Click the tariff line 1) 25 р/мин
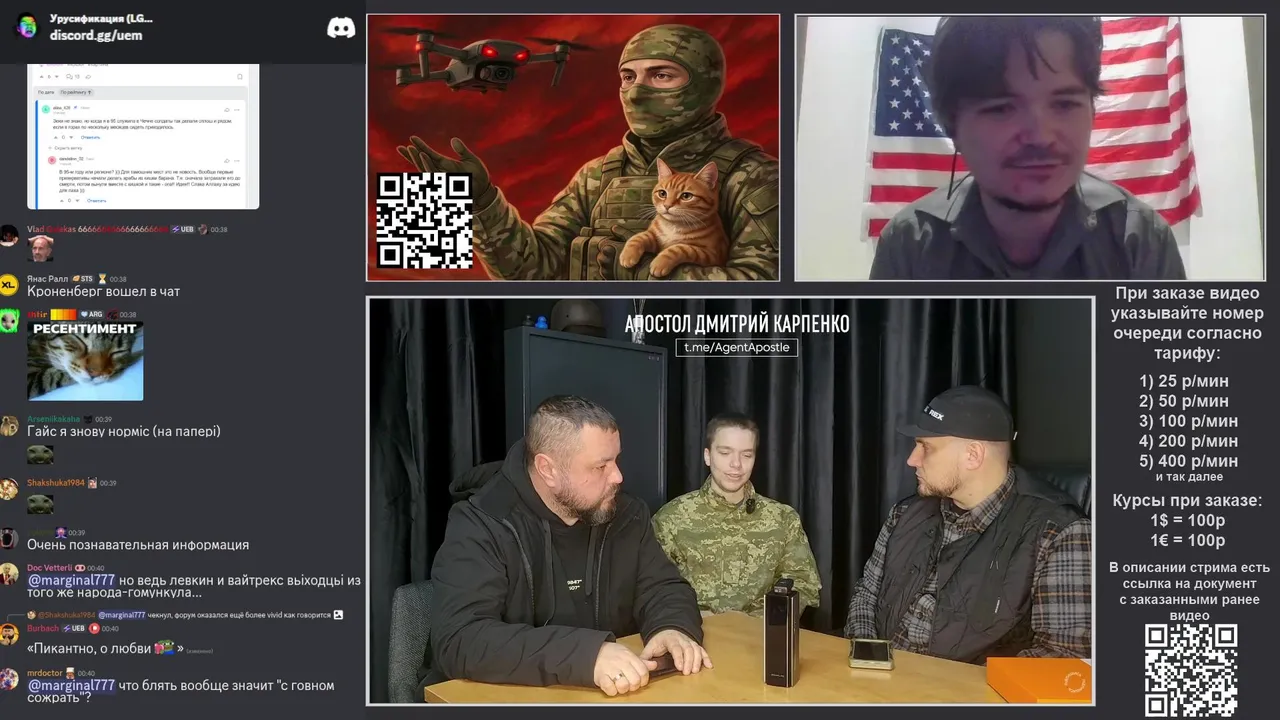Image resolution: width=1280 pixels, height=720 pixels. click(x=1184, y=381)
